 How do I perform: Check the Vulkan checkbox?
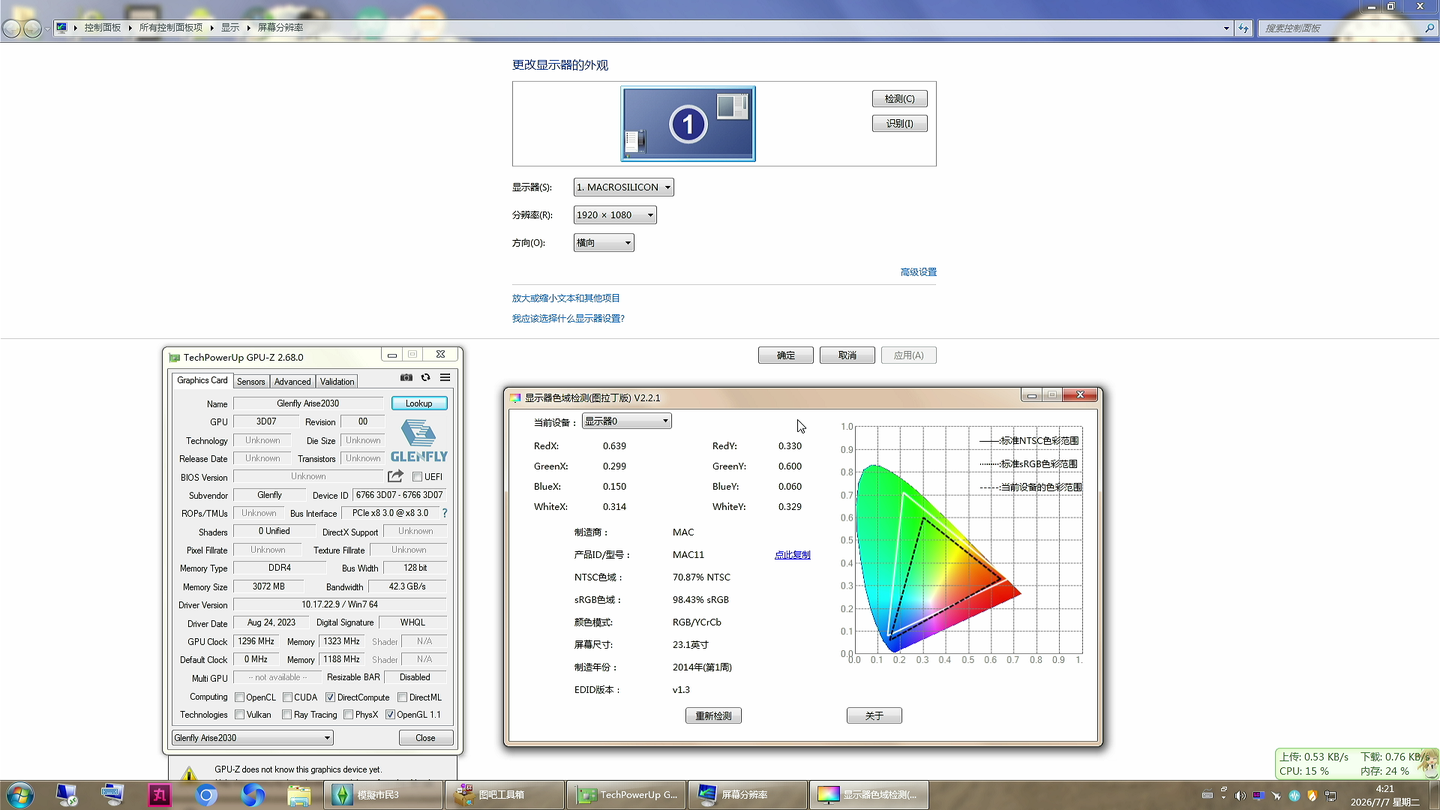point(239,715)
